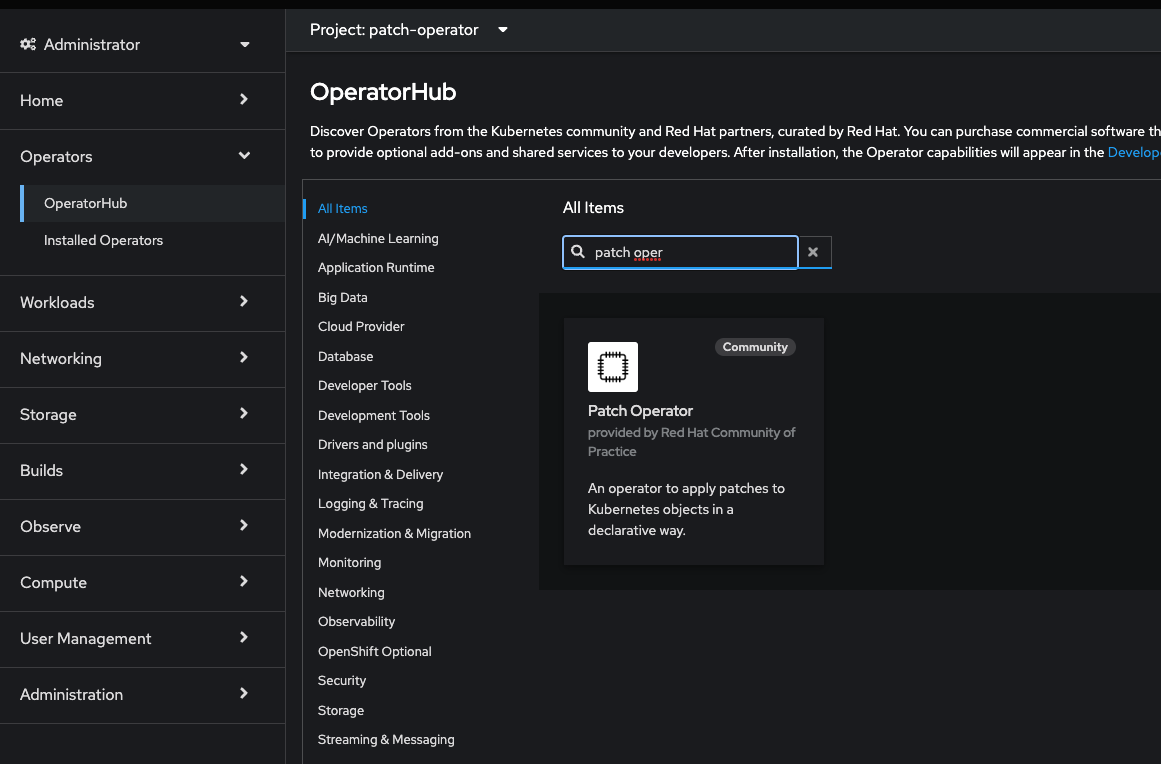
Task: Open the Project patch-operator dropdown
Action: tap(502, 30)
